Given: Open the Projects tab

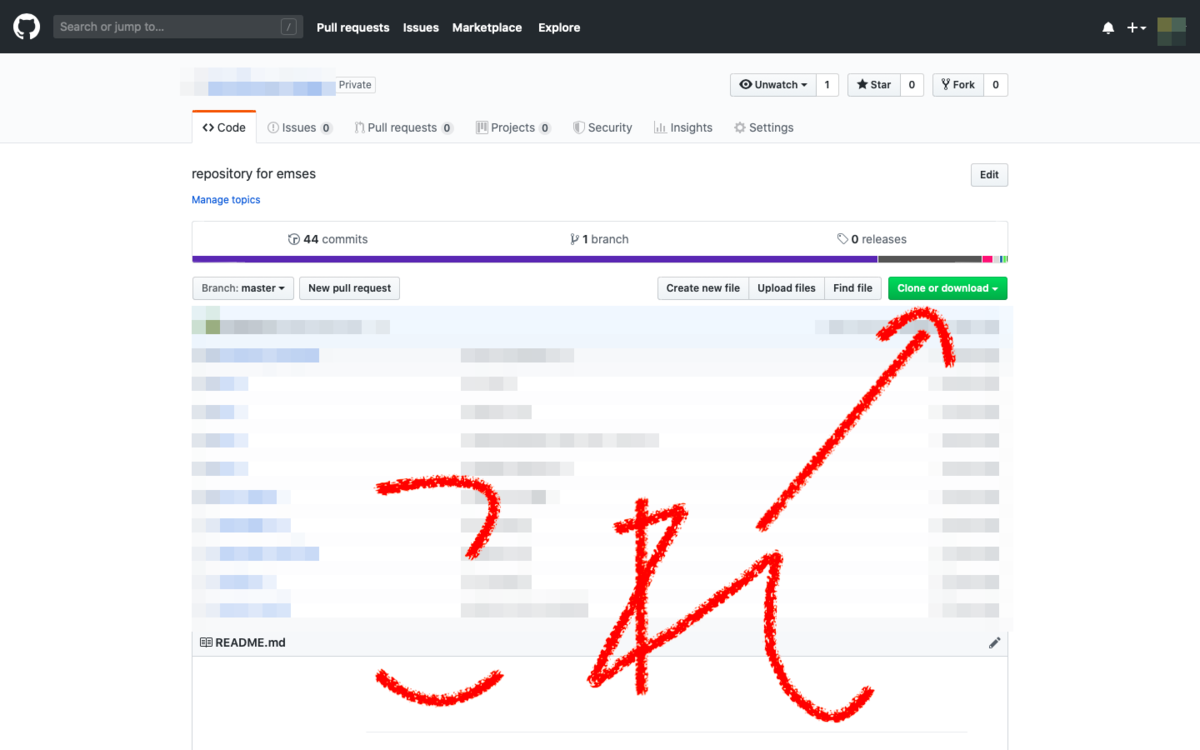Looking at the screenshot, I should click(513, 128).
